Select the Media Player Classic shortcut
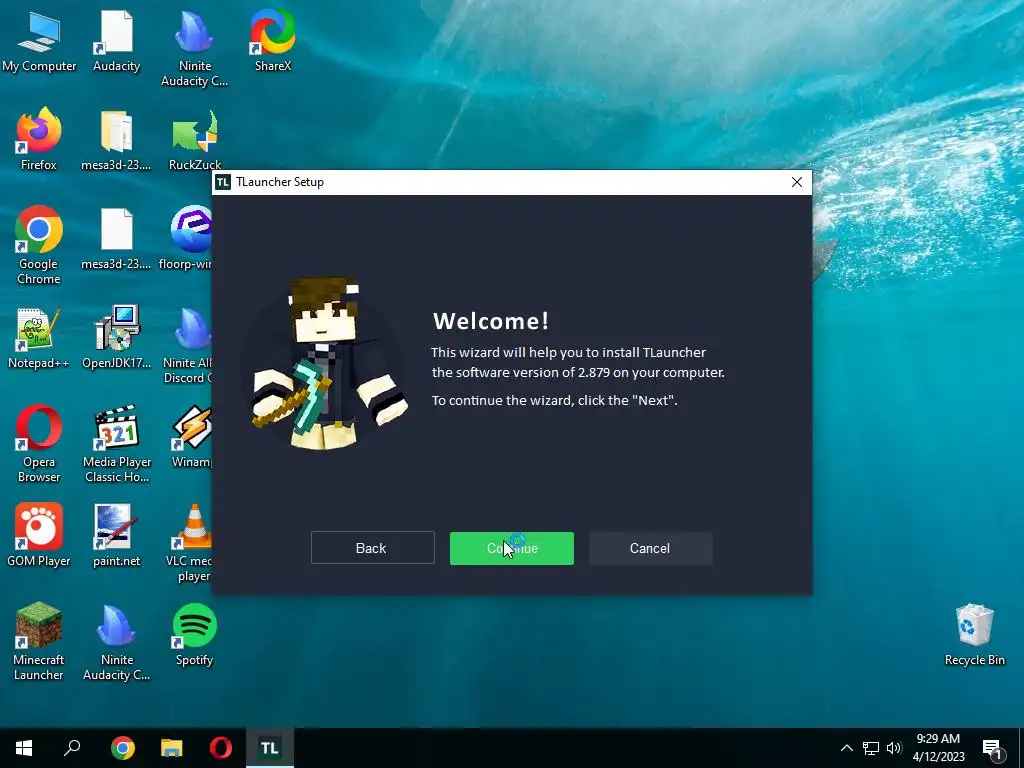 [117, 444]
